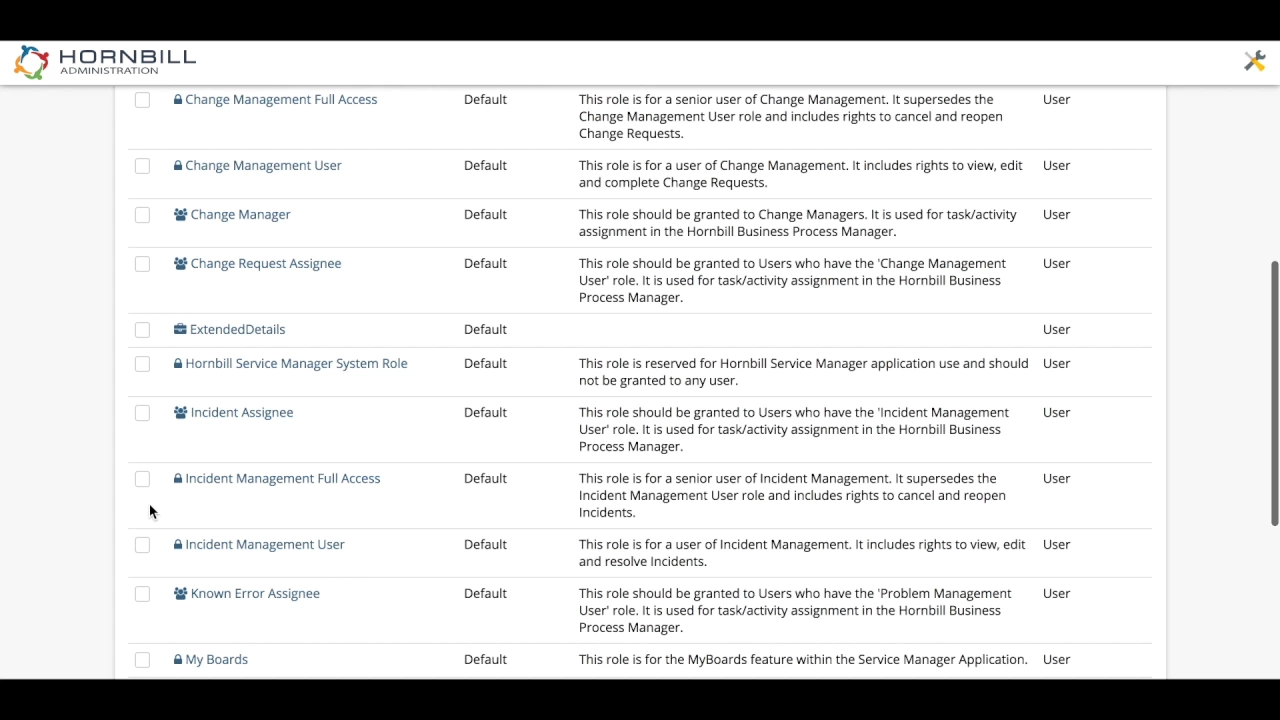Click lock icon beside Hornbill Service Manager System Role
This screenshot has height=720, width=1280.
(x=178, y=364)
